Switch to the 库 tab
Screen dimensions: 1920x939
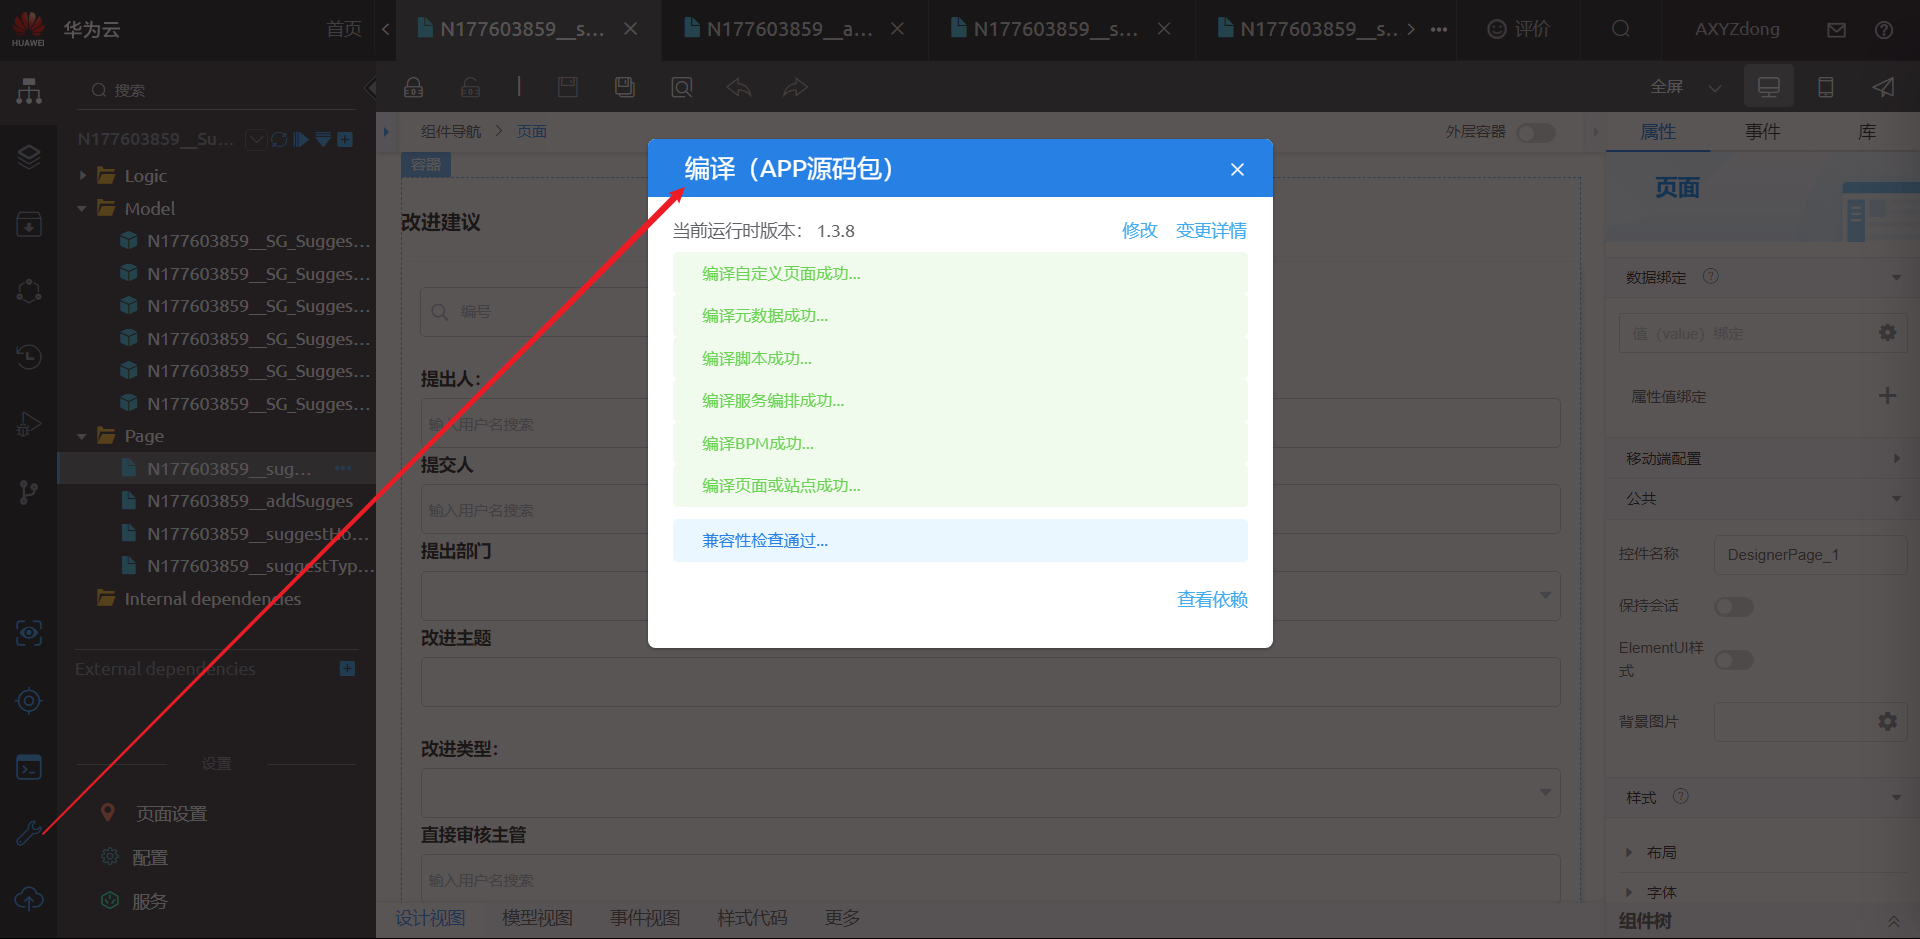(x=1867, y=132)
